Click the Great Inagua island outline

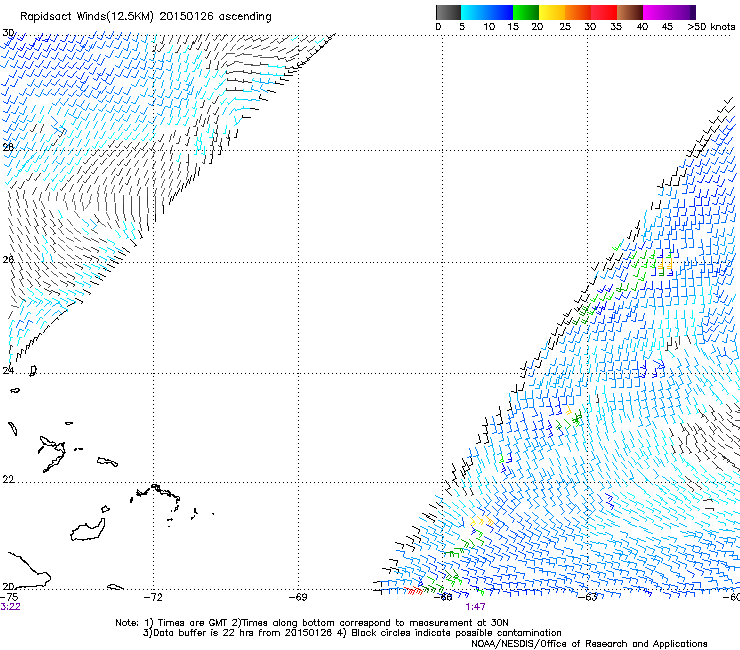click(x=88, y=530)
